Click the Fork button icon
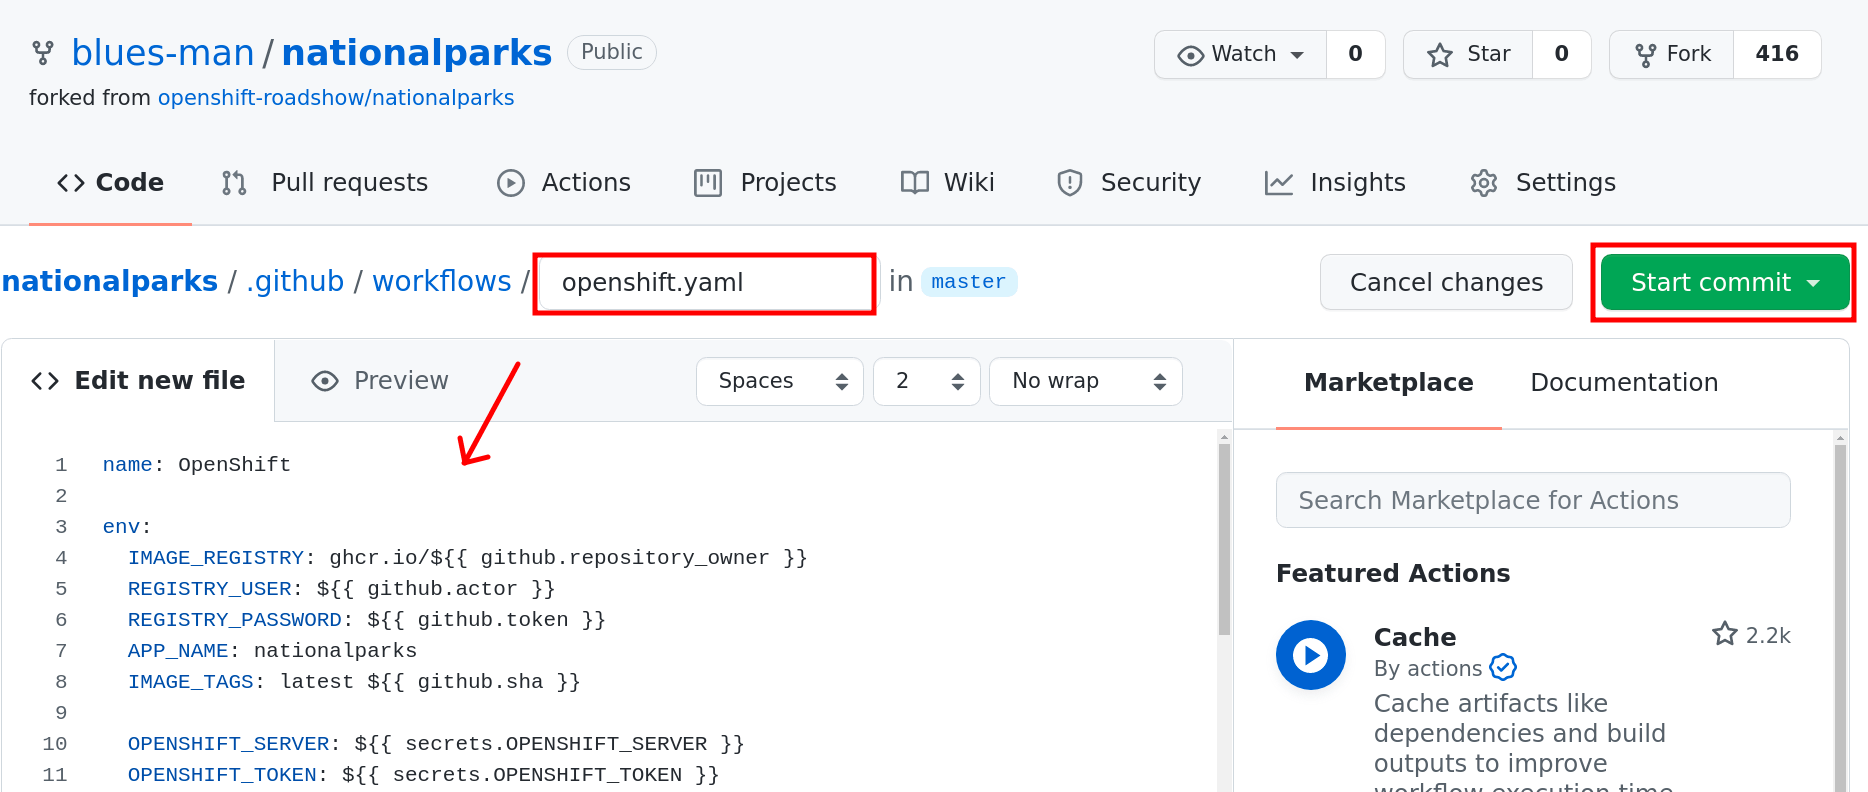1868x792 pixels. (1645, 55)
